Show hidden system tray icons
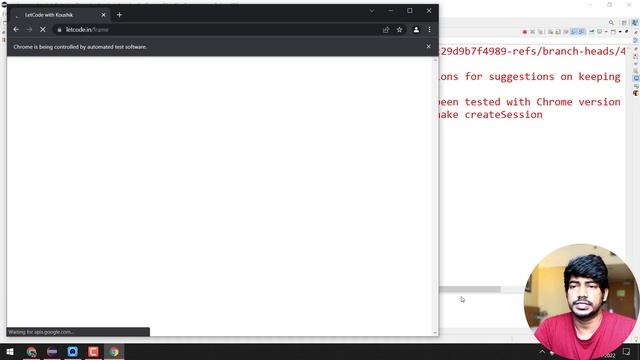 [542, 352]
